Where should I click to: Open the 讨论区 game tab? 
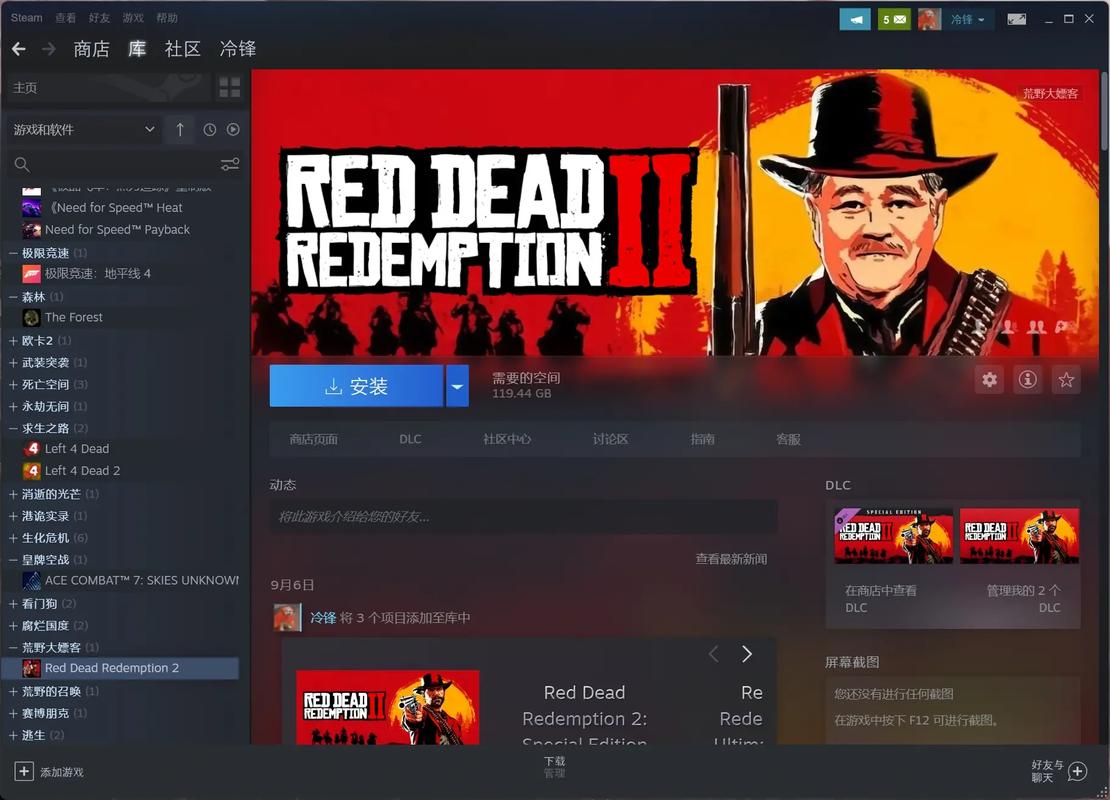coord(610,439)
